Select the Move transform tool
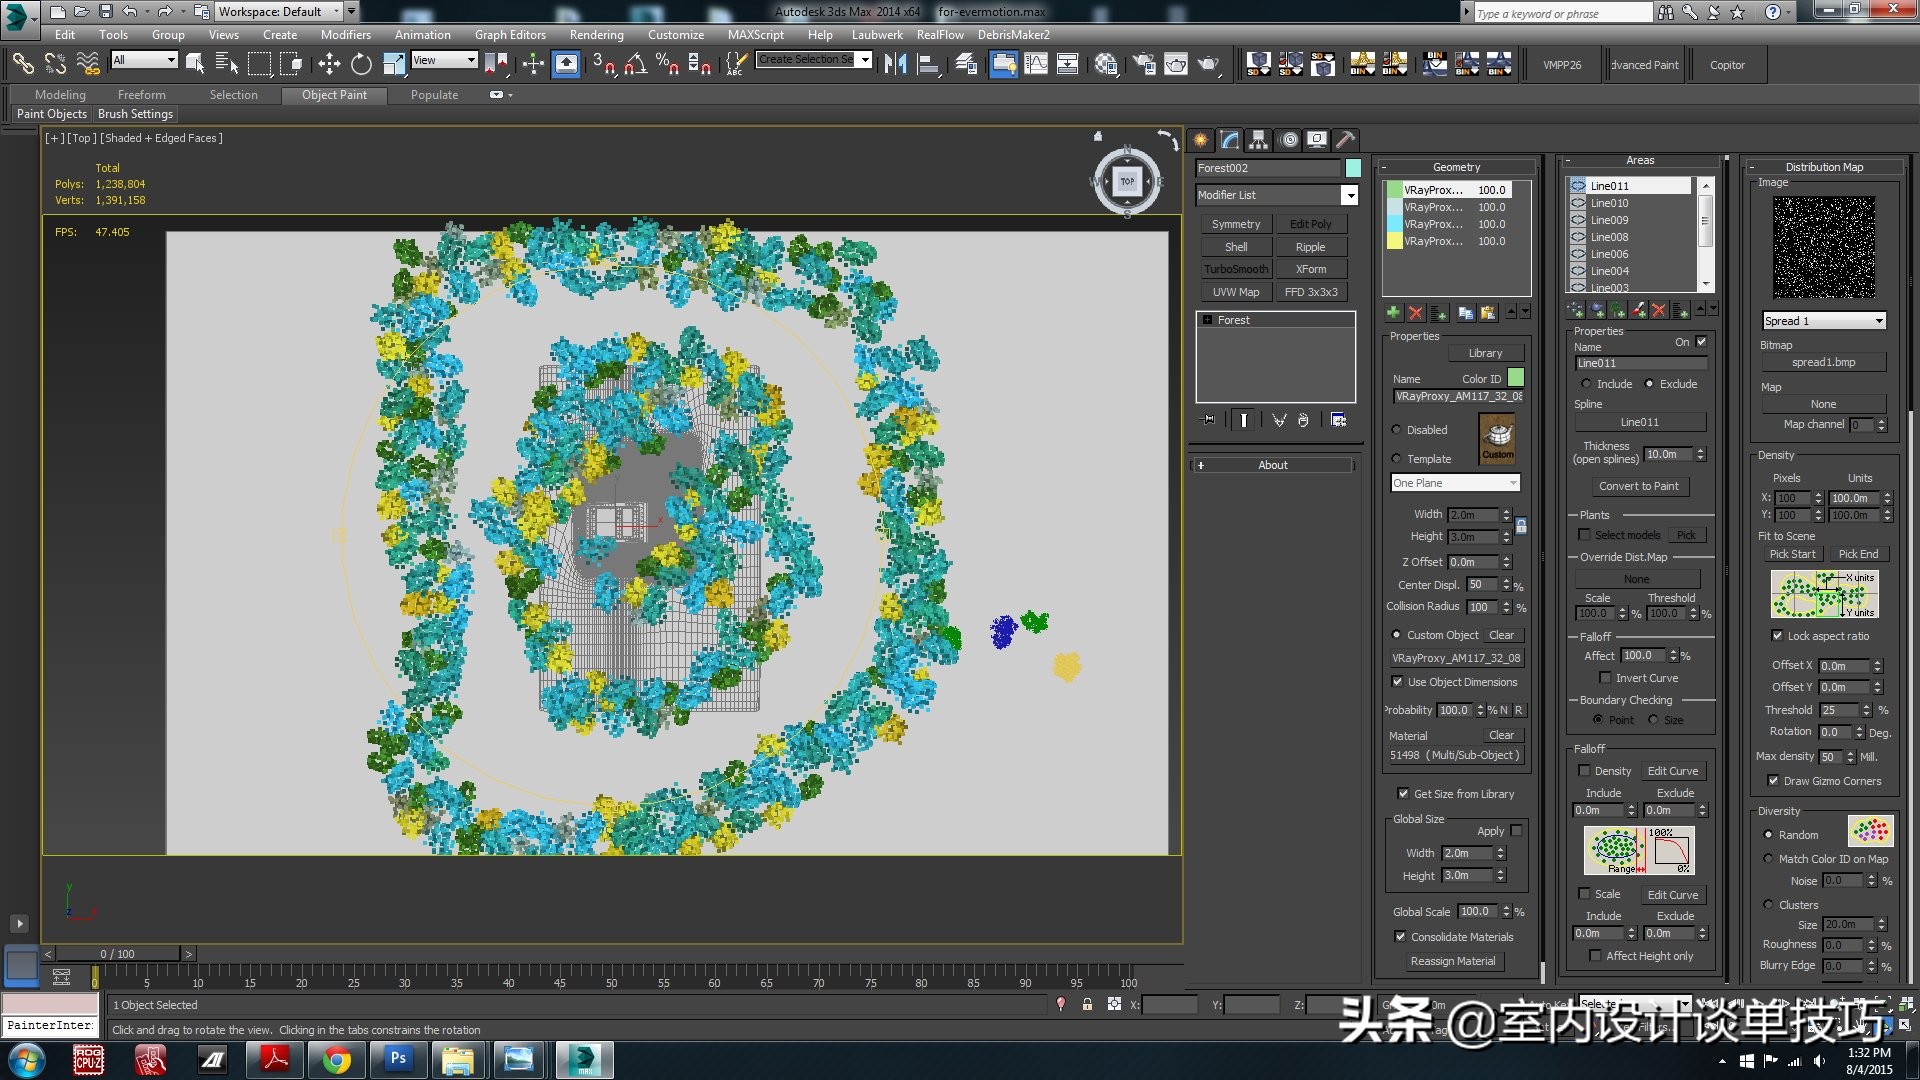Screen dimensions: 1920x1080 point(329,65)
